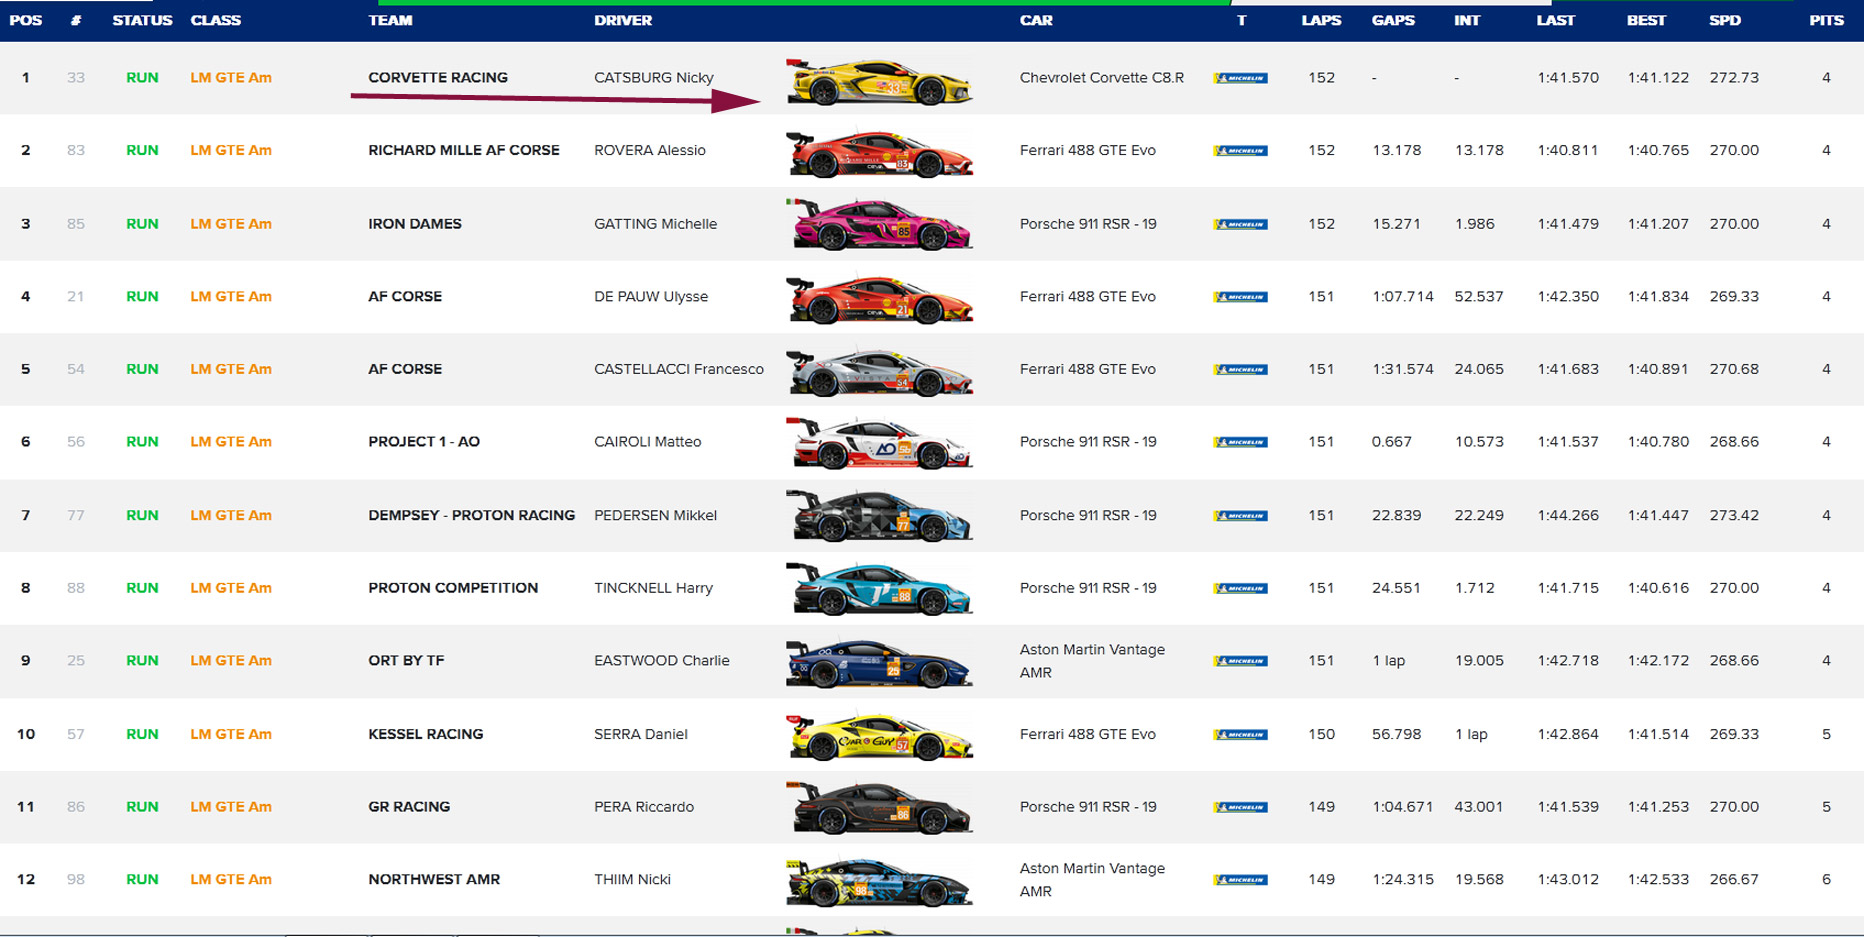The image size is (1864, 937).
Task: Click the PITS column header
Action: point(1825,20)
